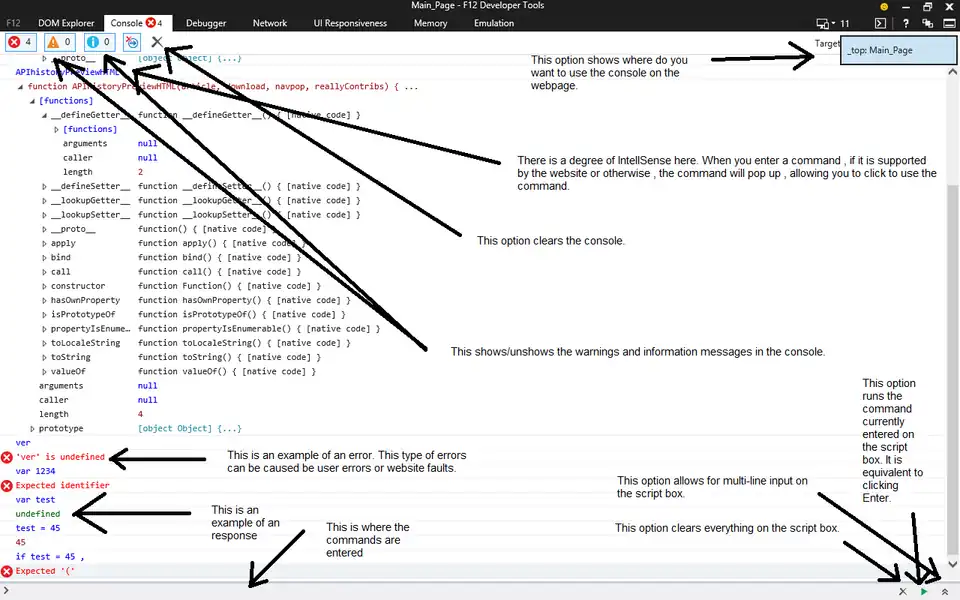This screenshot has height=600, width=960.
Task: Clear the console using the X toolbar icon
Action: click(x=156, y=41)
